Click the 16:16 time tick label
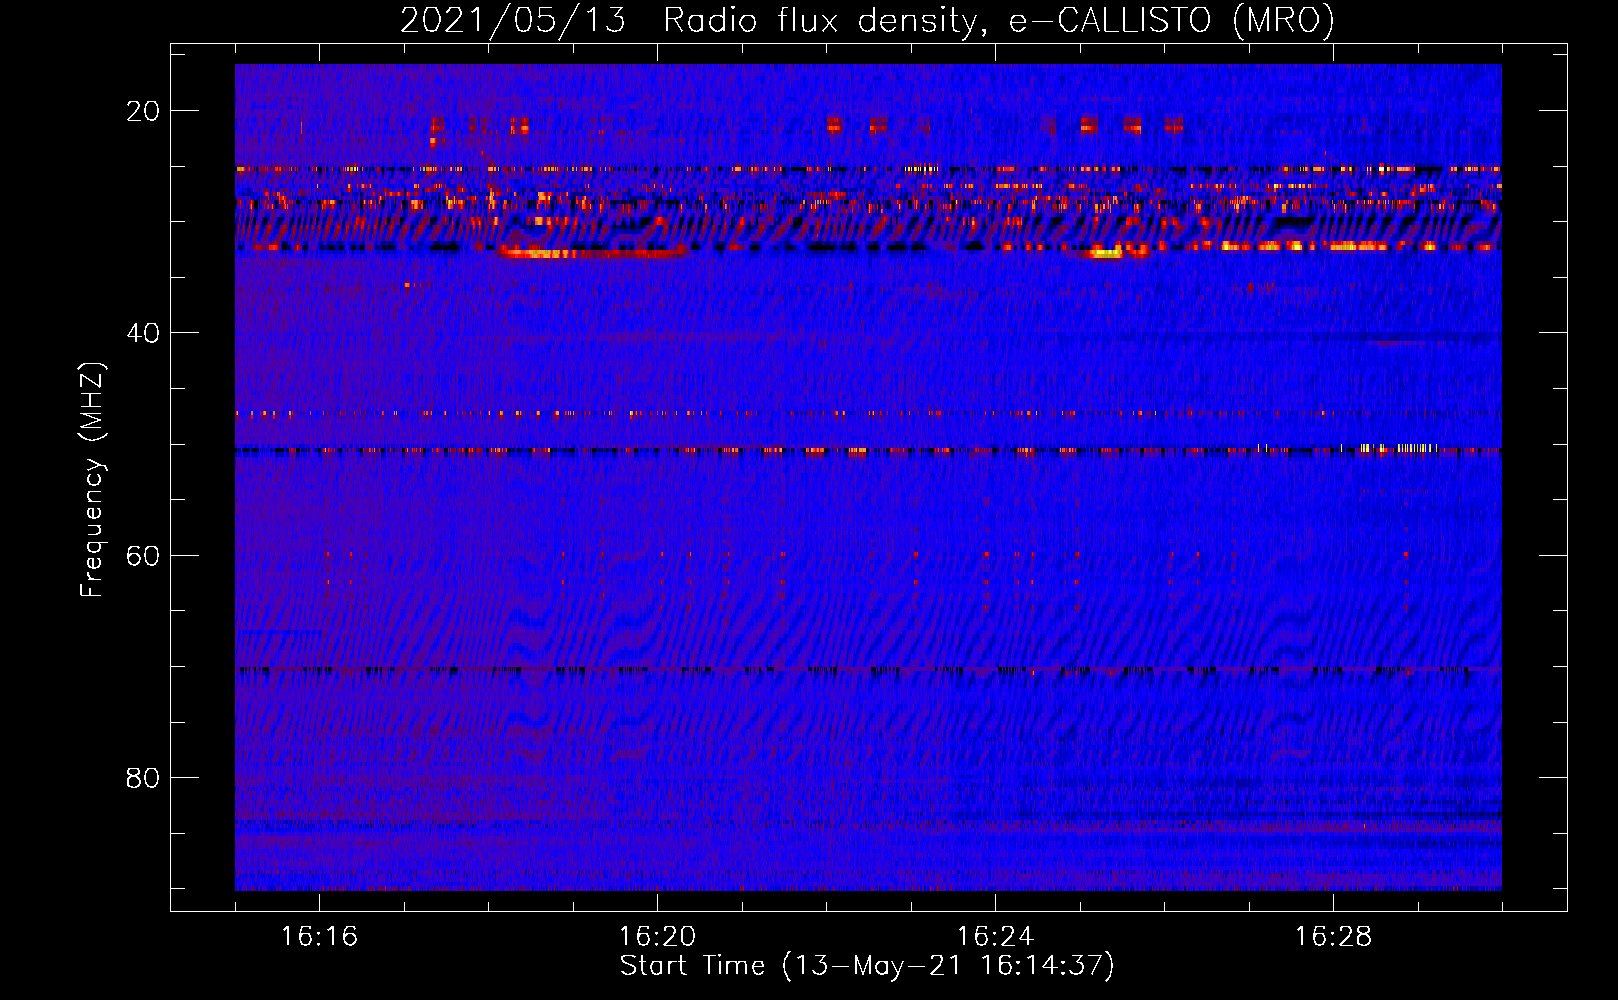 click(319, 936)
